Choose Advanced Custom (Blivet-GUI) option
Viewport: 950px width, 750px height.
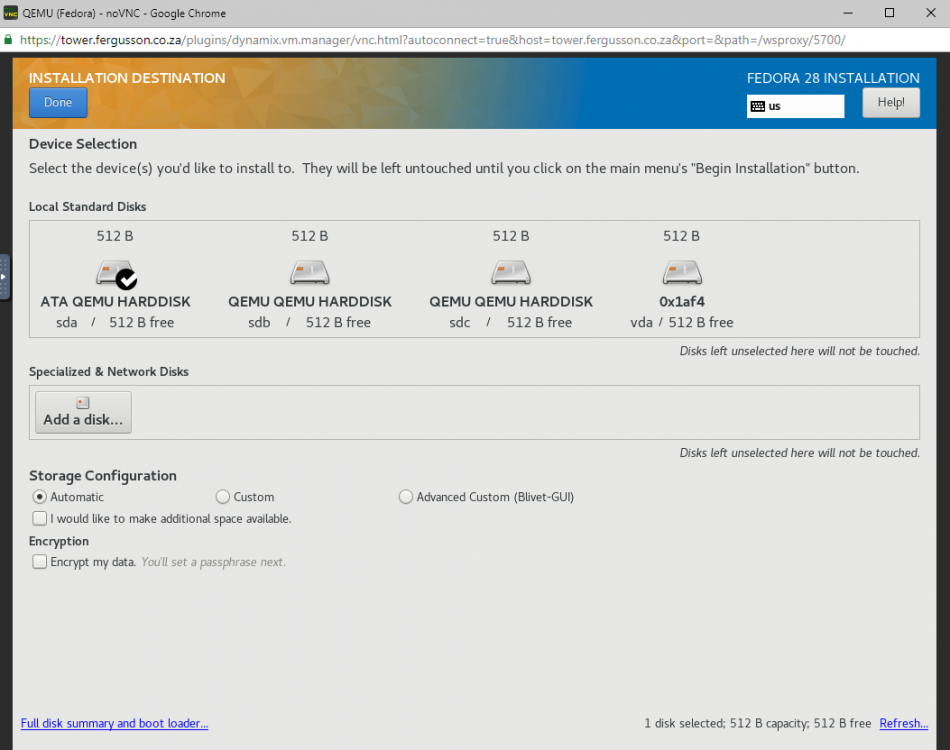tap(405, 497)
